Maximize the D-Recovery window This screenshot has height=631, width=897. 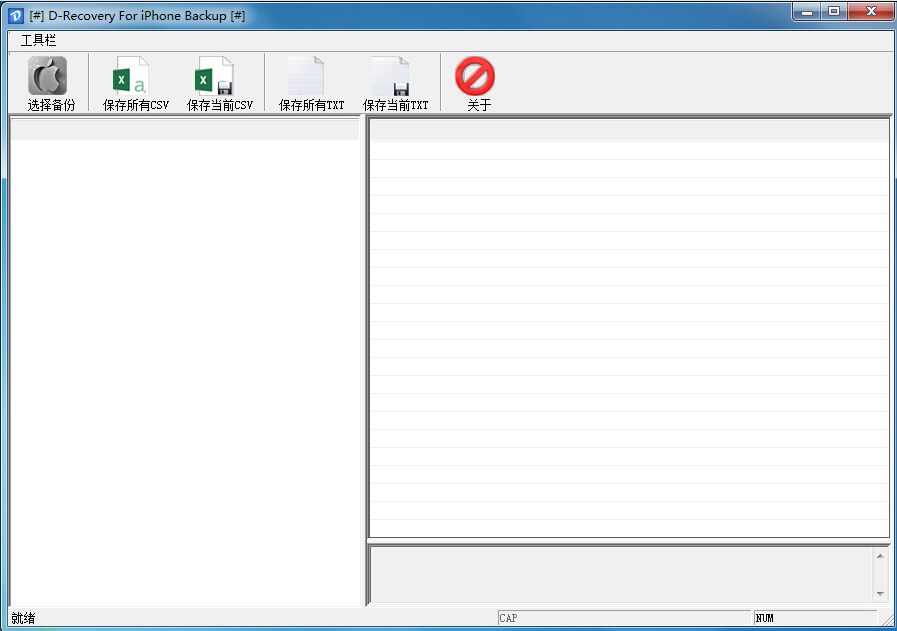coord(834,11)
